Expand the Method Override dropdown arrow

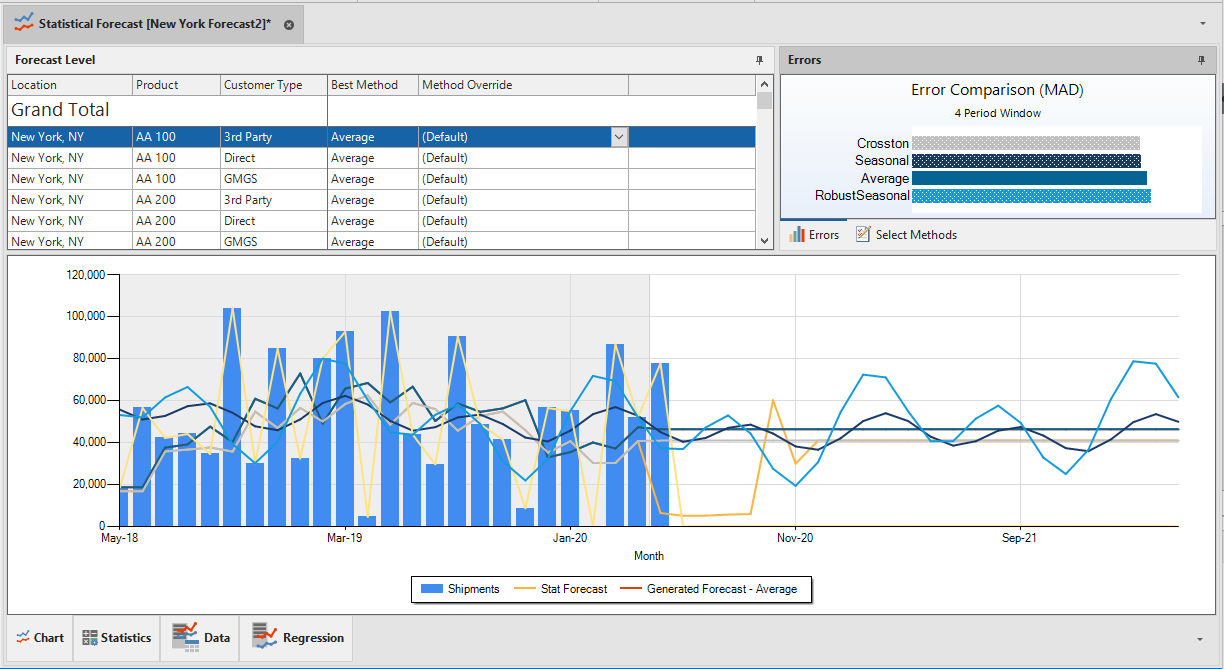point(620,137)
